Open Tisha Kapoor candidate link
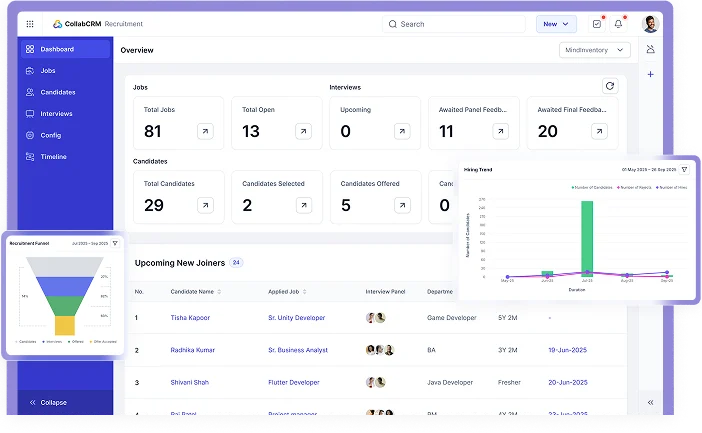Viewport: 702px width, 433px height. pos(191,318)
